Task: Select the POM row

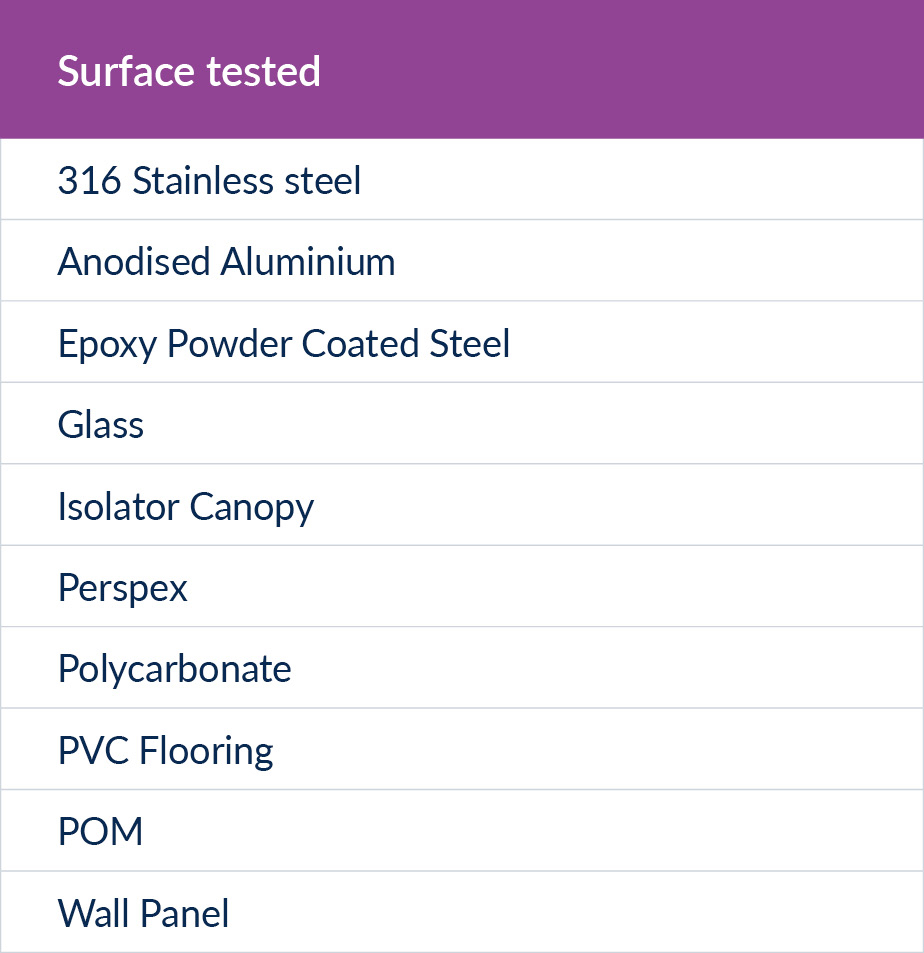Action: pyautogui.click(x=101, y=832)
